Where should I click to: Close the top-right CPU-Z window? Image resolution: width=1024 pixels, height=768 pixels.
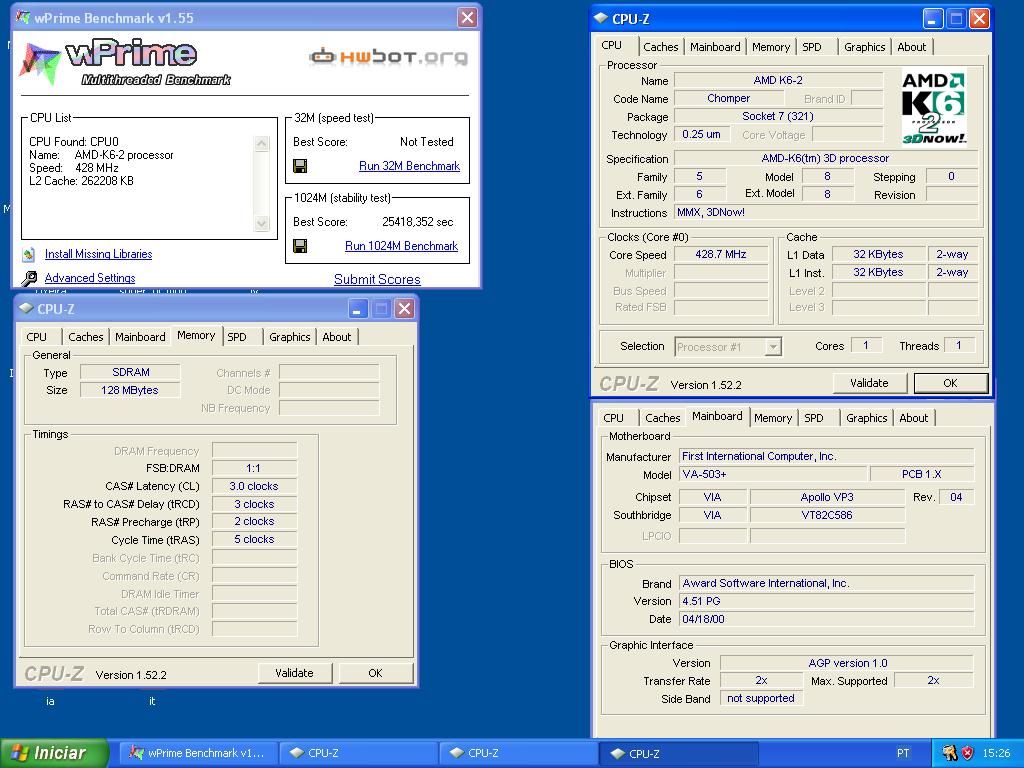(979, 19)
